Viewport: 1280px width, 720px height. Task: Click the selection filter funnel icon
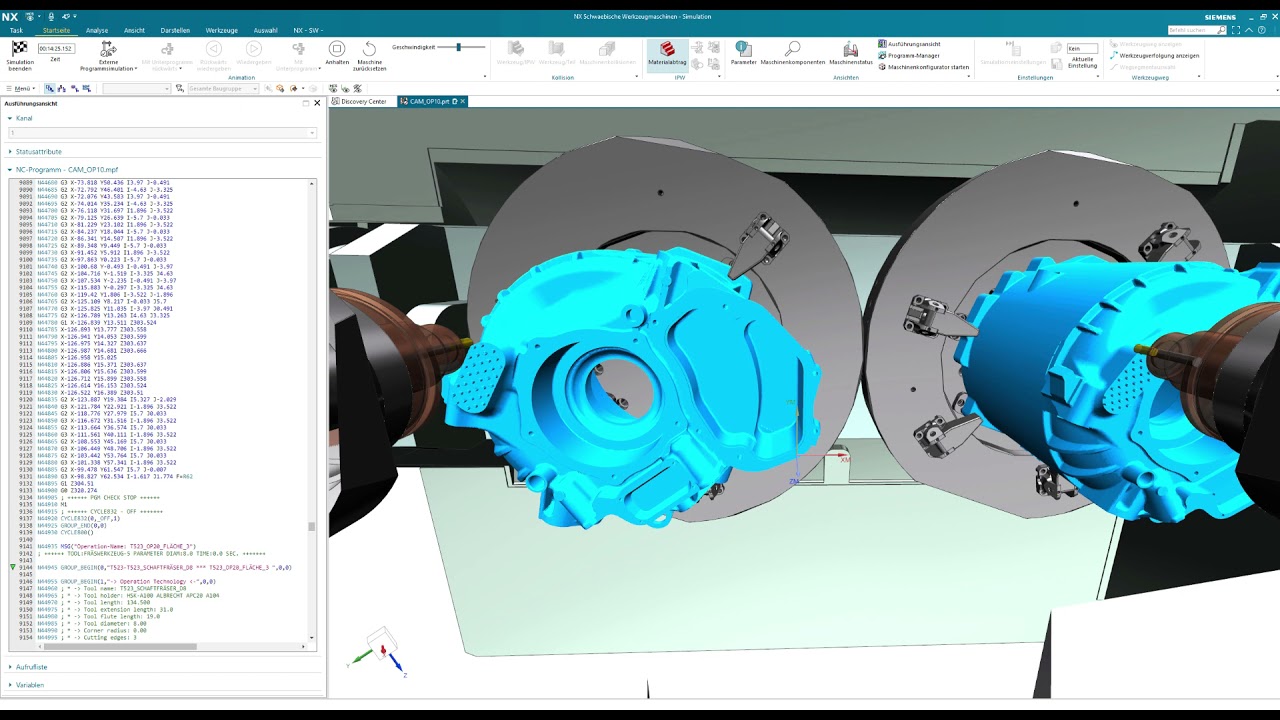(x=180, y=89)
